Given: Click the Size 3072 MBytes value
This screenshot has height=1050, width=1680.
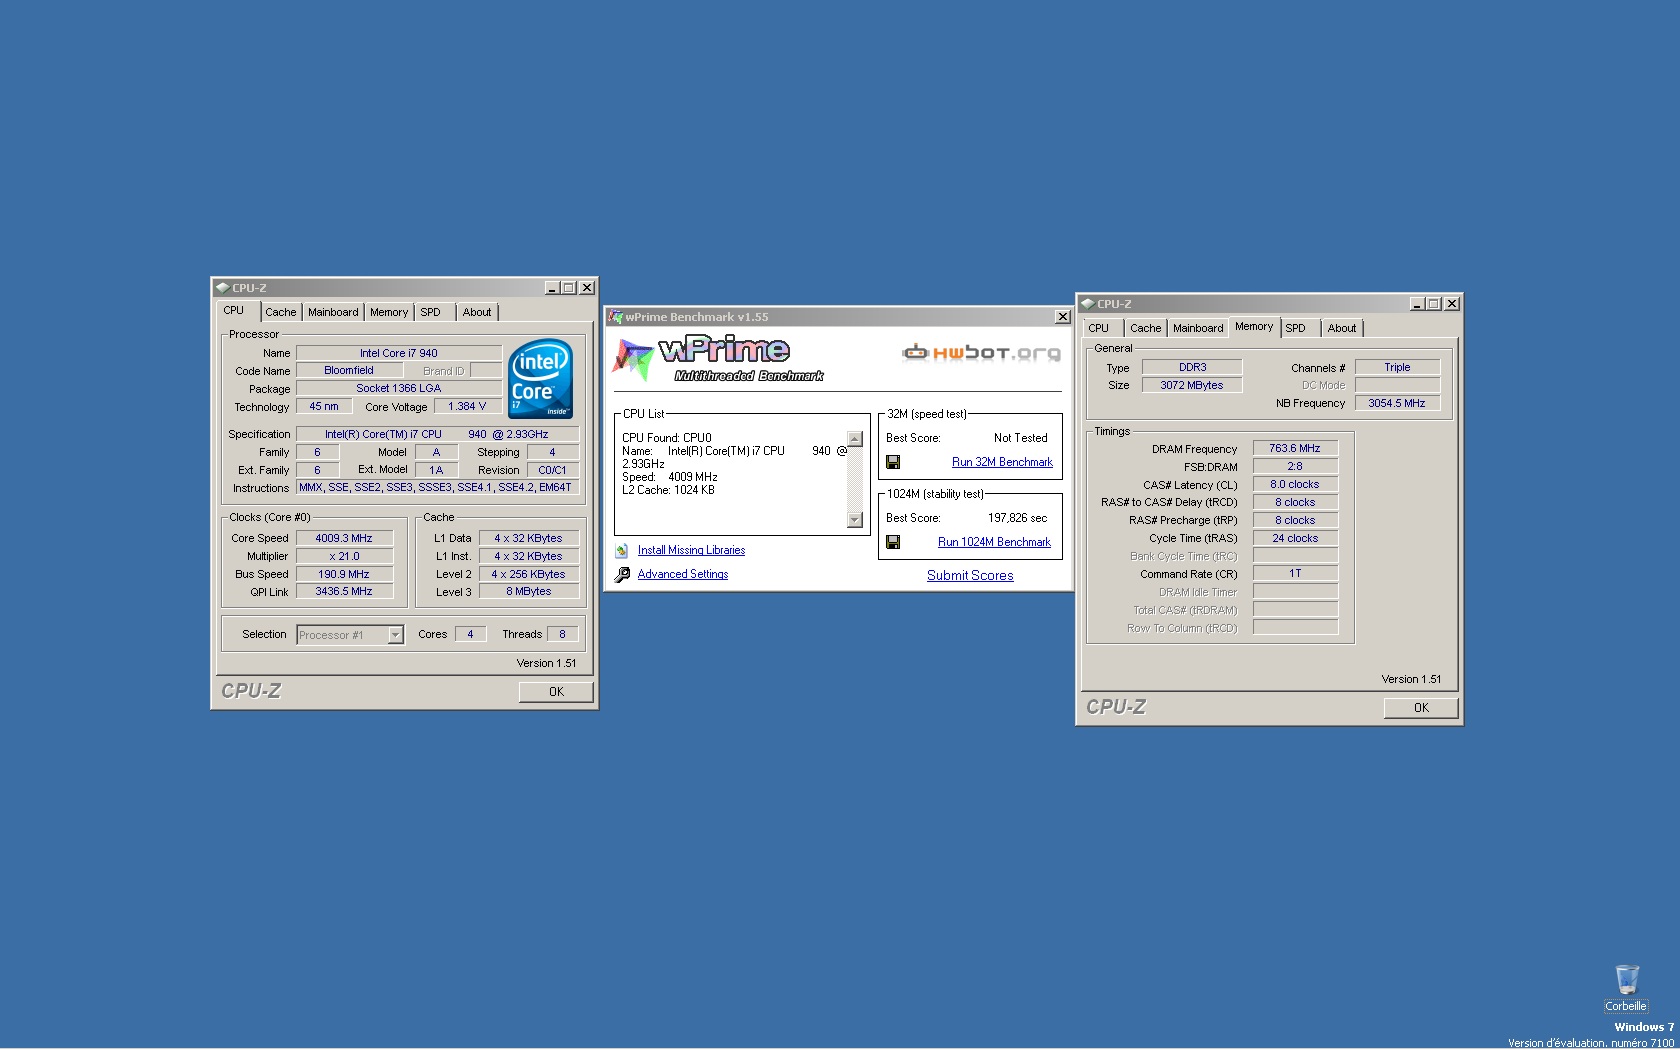Looking at the screenshot, I should pyautogui.click(x=1192, y=385).
